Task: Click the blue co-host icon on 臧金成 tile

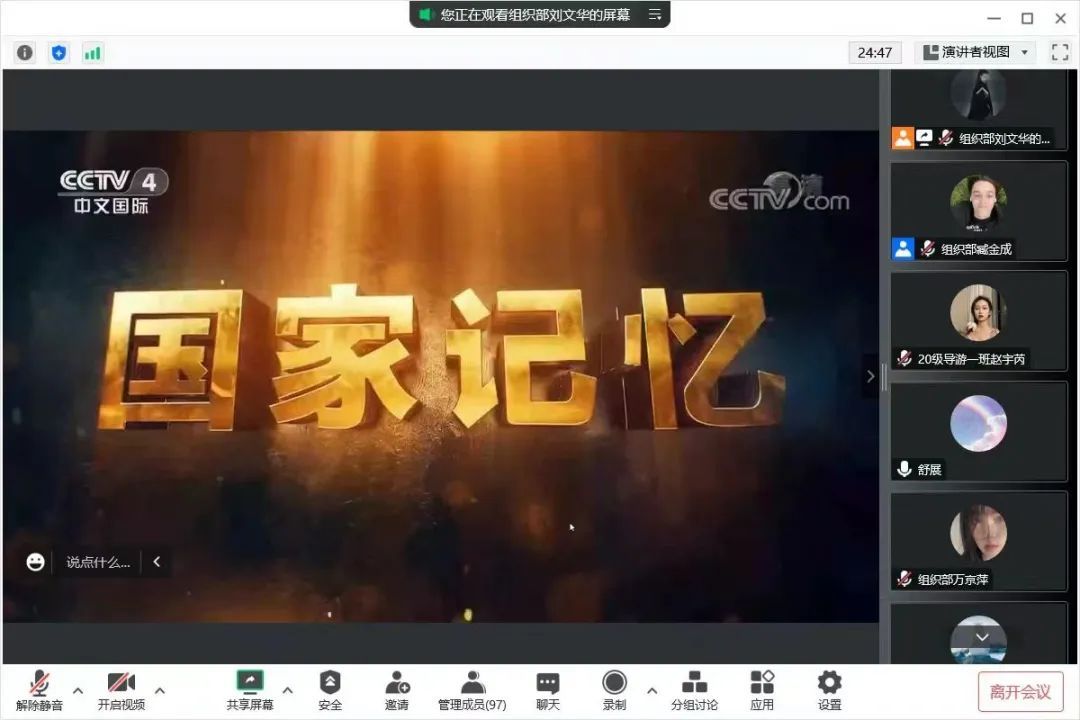Action: (903, 248)
